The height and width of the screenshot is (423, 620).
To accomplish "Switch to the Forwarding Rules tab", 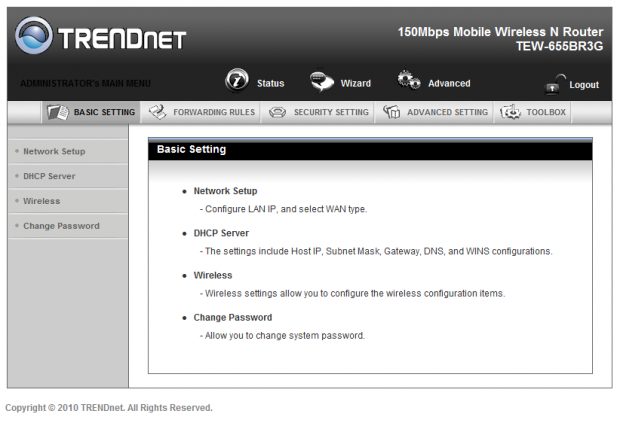I will [202, 112].
